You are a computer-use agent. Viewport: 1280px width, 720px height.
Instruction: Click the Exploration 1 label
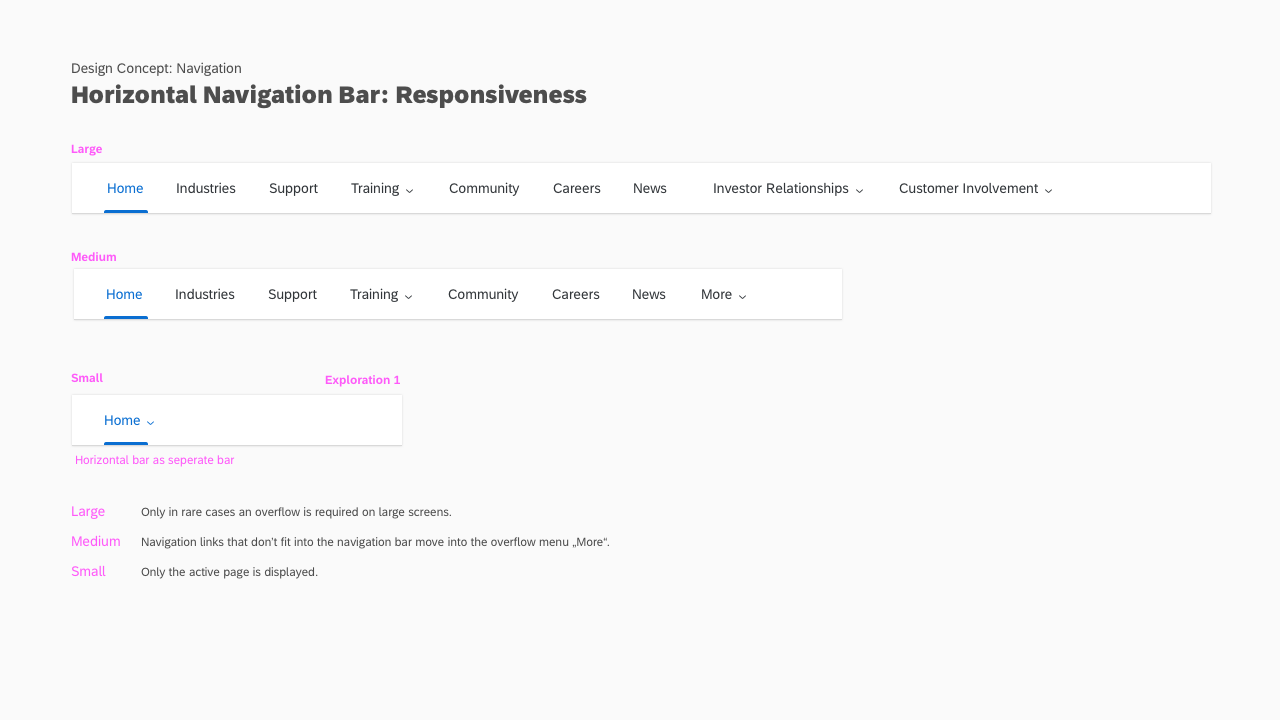362,380
